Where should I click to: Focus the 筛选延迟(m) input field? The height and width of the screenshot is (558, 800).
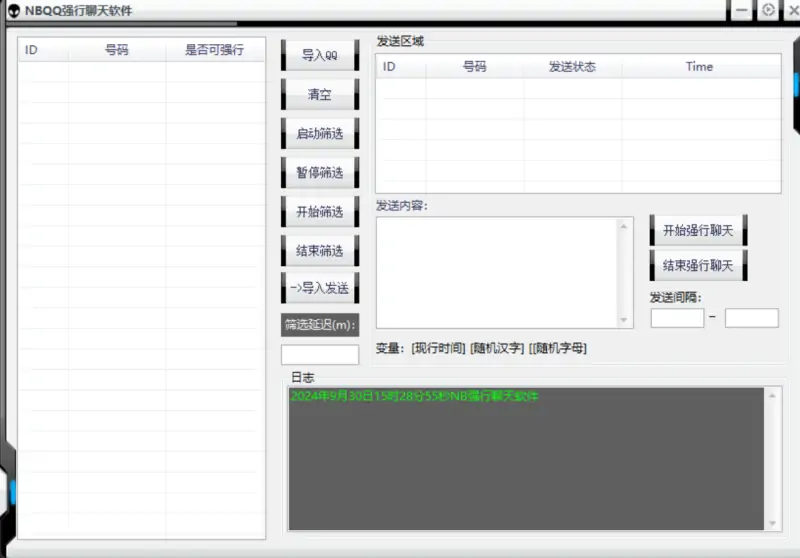[320, 354]
